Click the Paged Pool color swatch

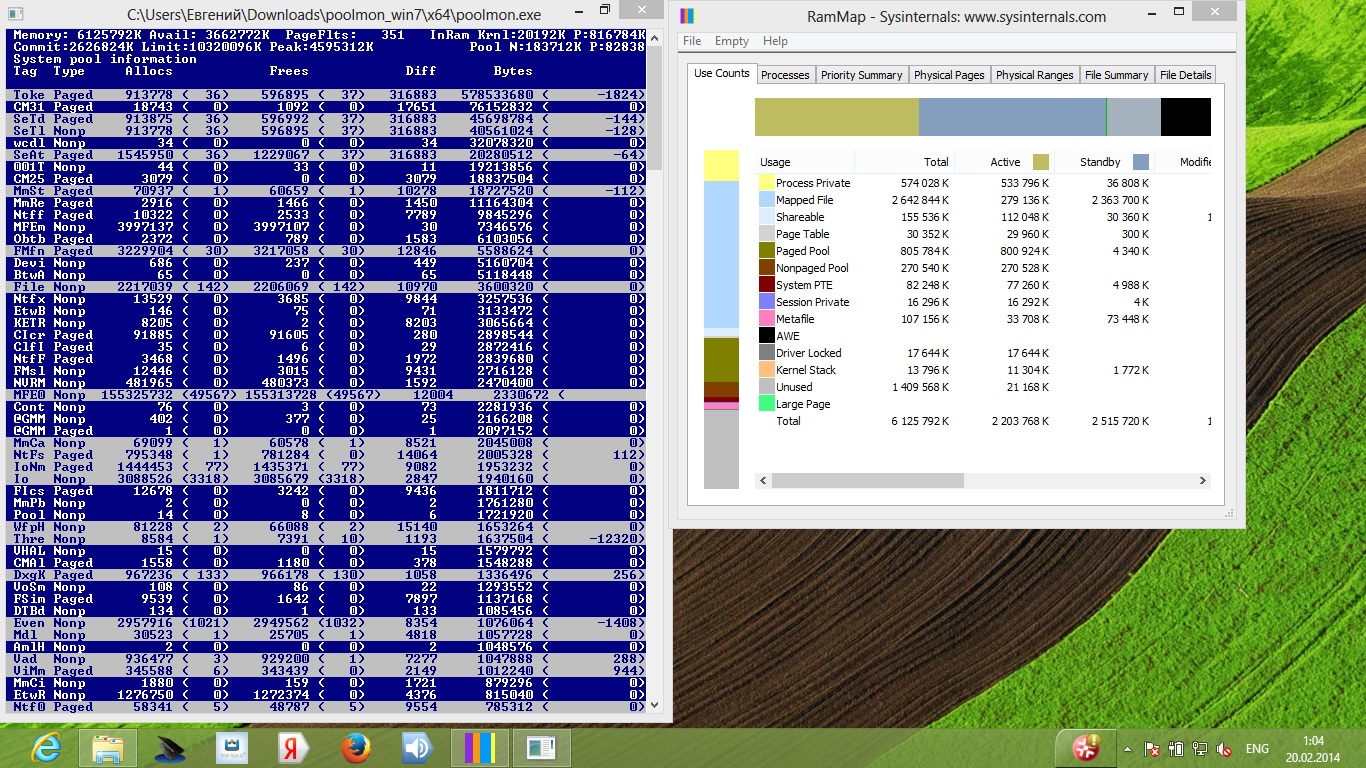pyautogui.click(x=767, y=251)
